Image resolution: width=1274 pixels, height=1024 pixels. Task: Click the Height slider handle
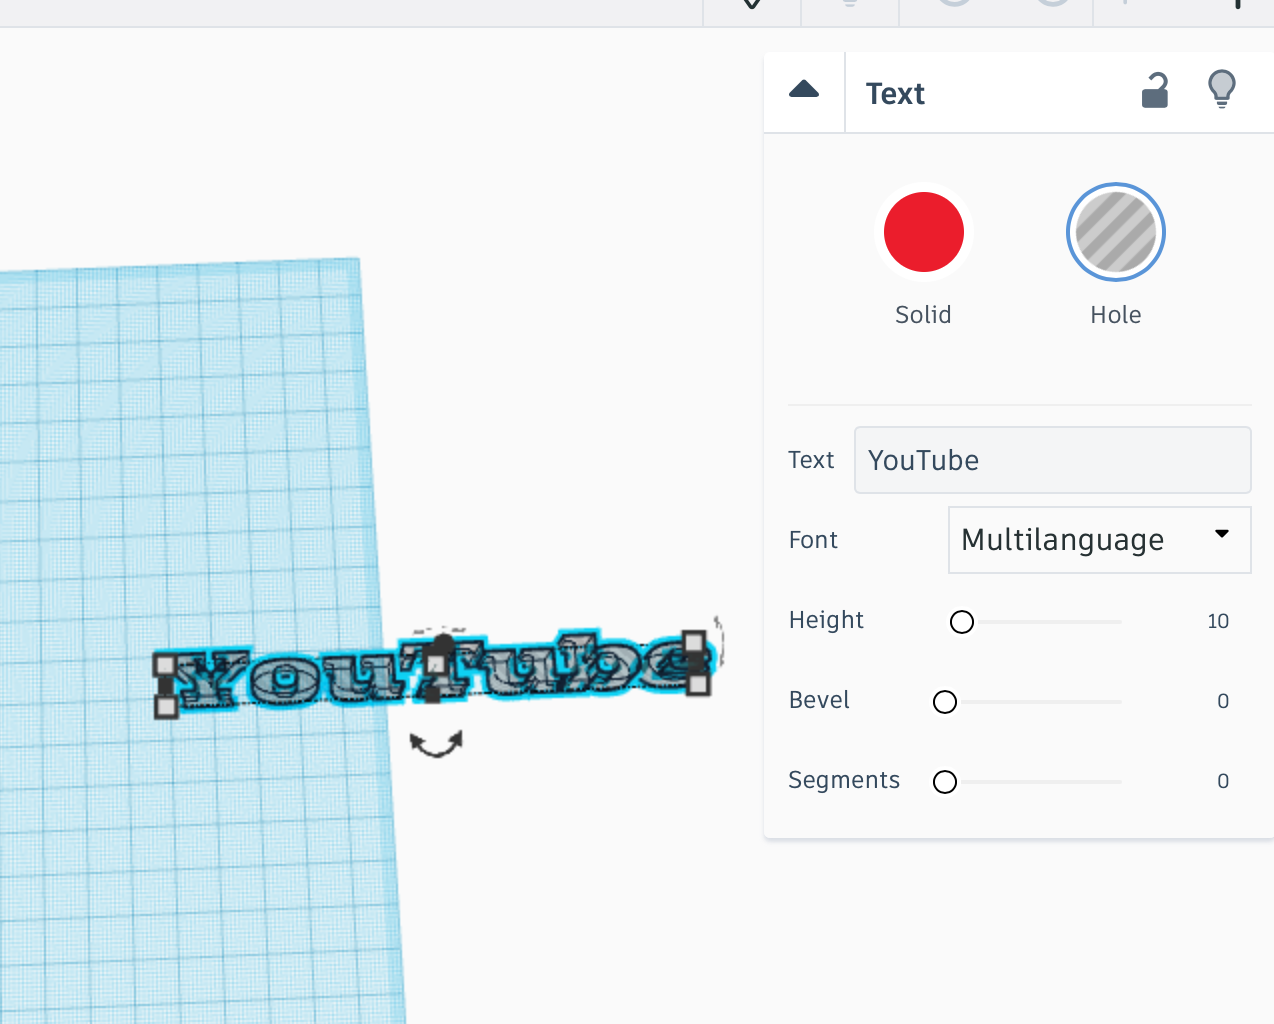coord(962,622)
